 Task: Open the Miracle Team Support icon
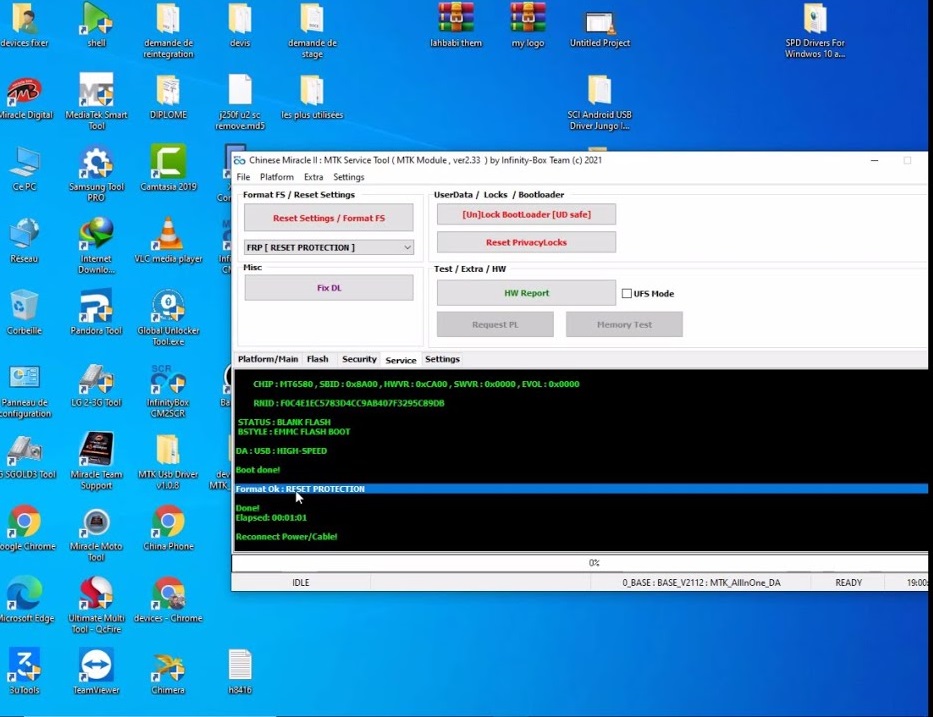[x=96, y=451]
